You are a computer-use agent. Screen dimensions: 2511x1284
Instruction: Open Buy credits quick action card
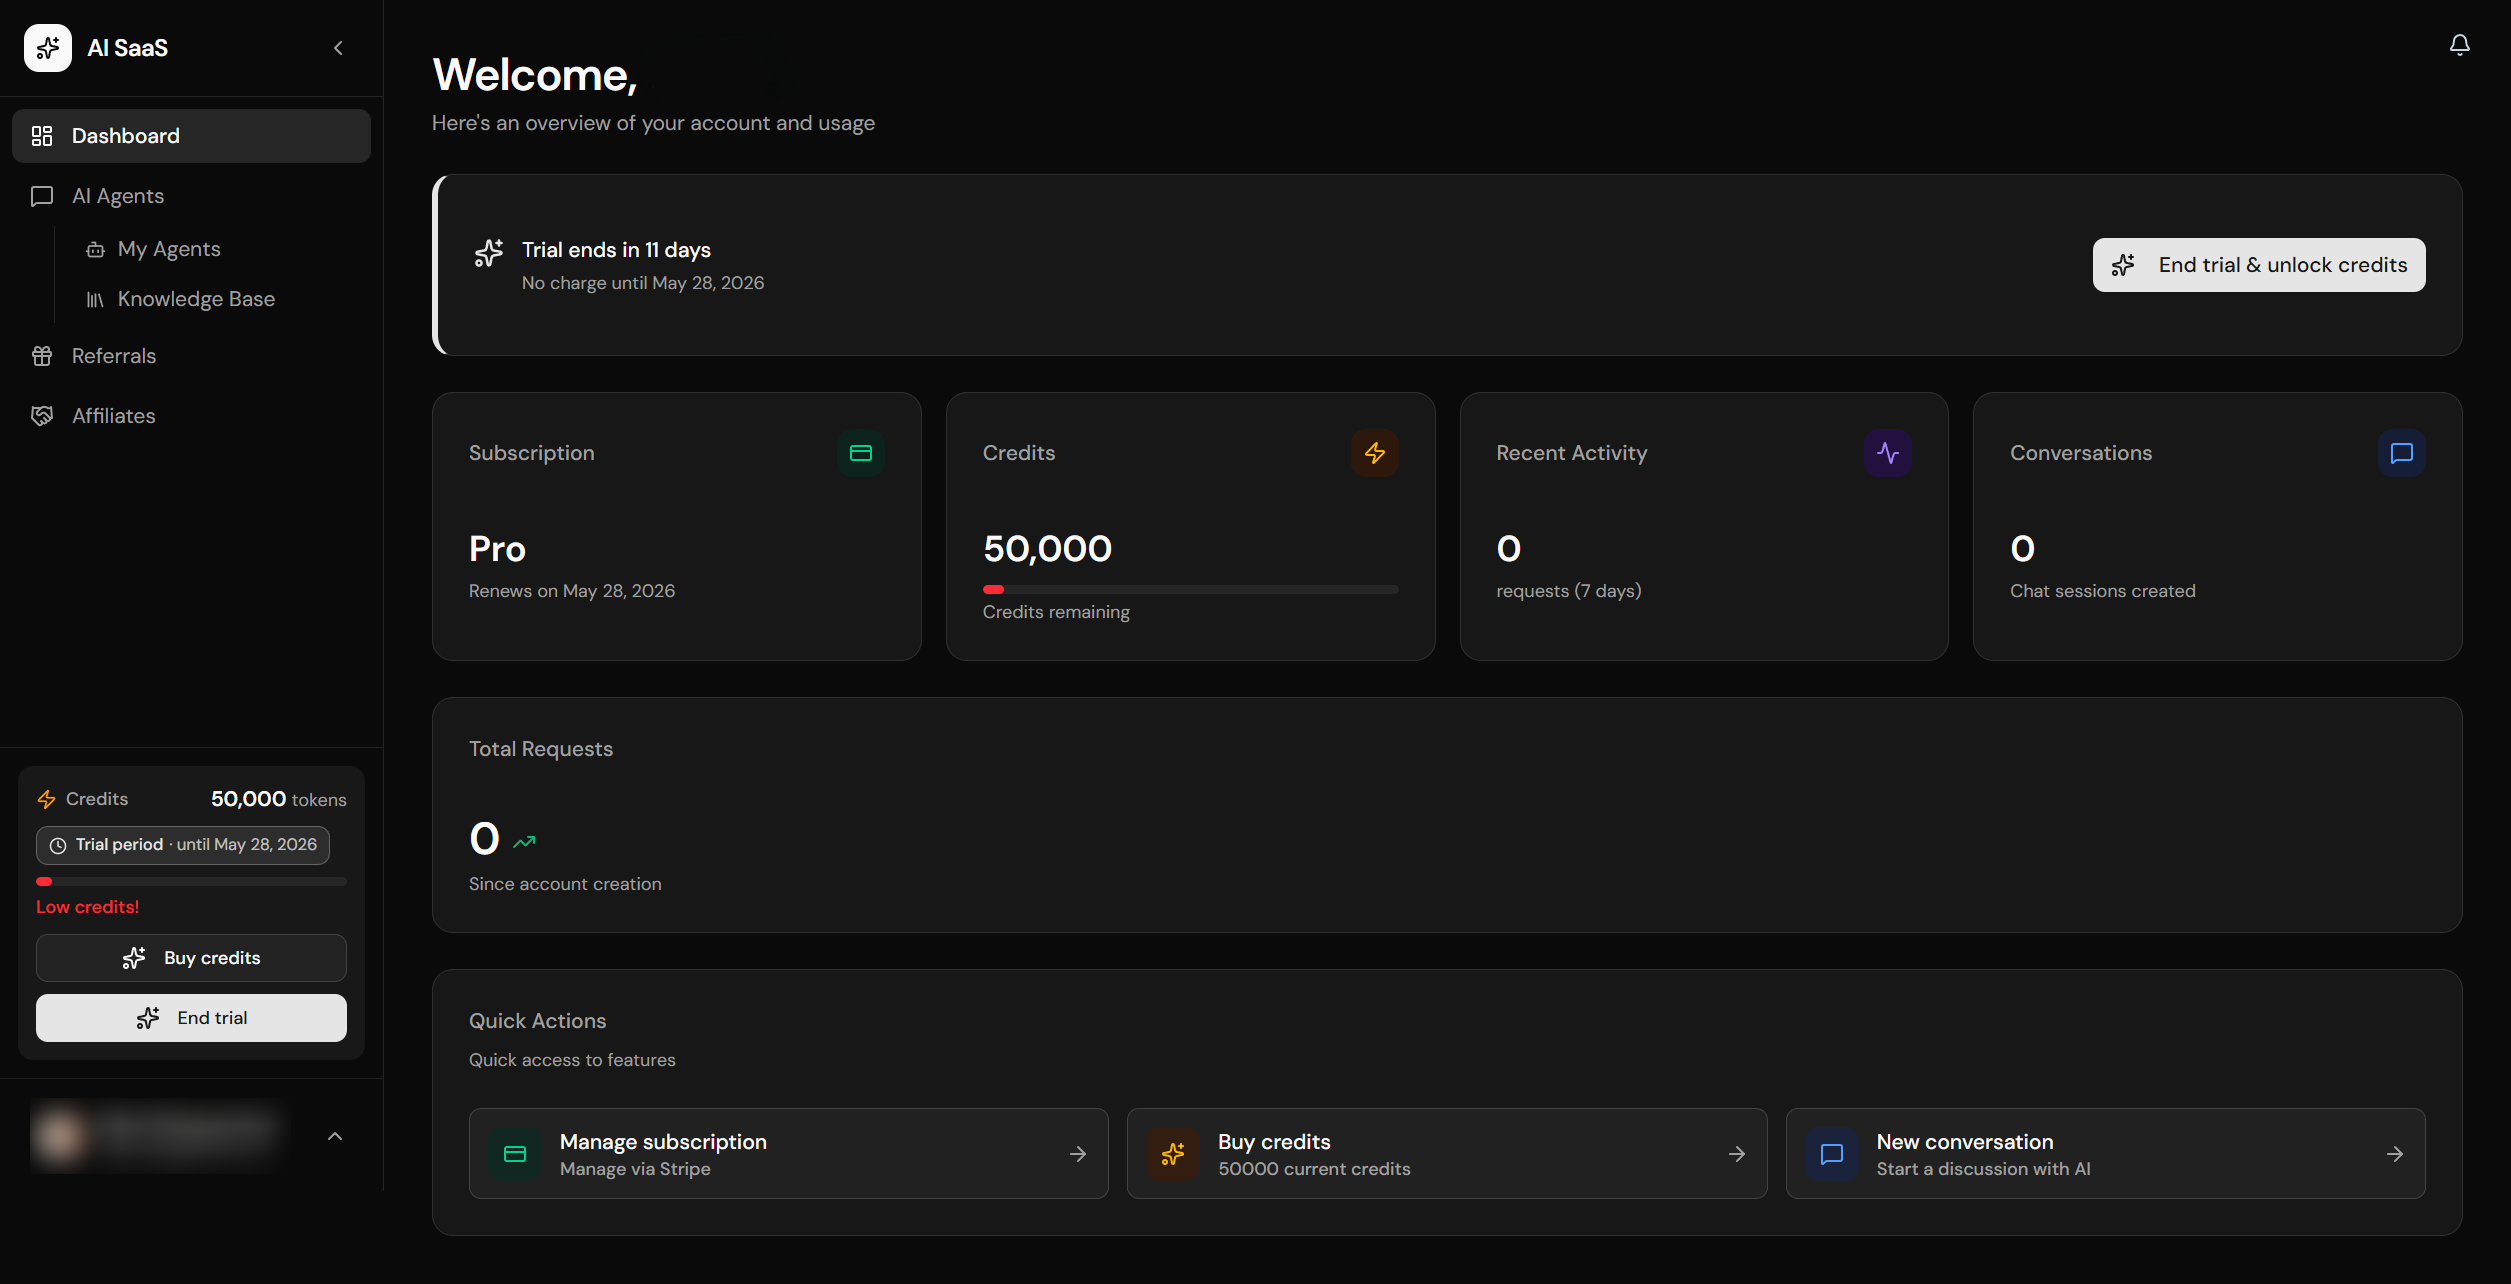click(1447, 1154)
